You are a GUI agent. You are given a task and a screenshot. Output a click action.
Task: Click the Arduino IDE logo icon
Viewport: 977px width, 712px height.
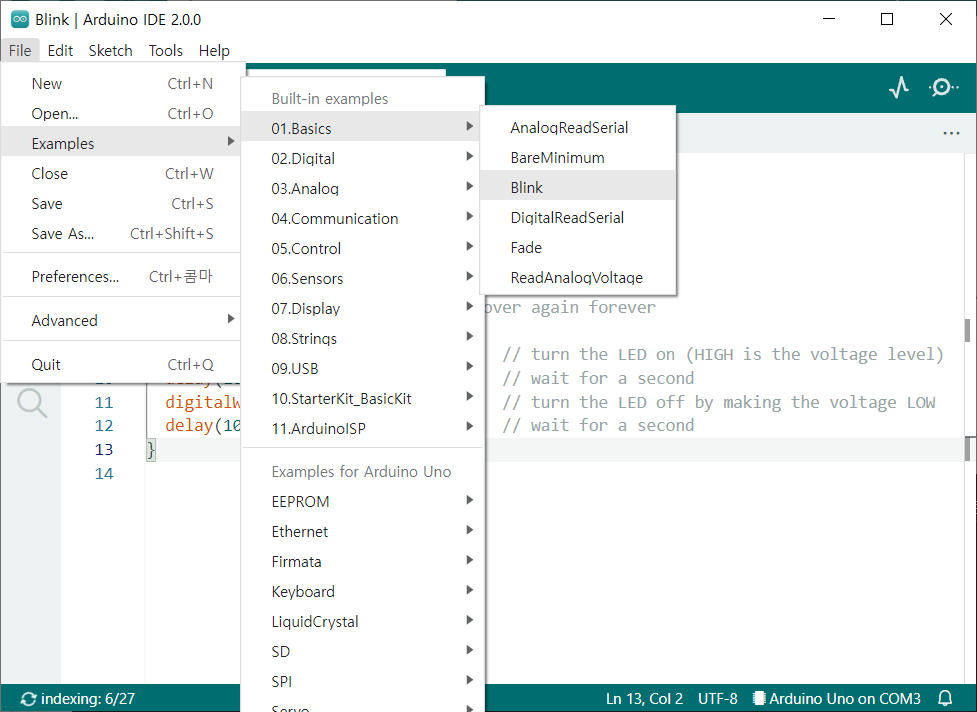(x=20, y=19)
